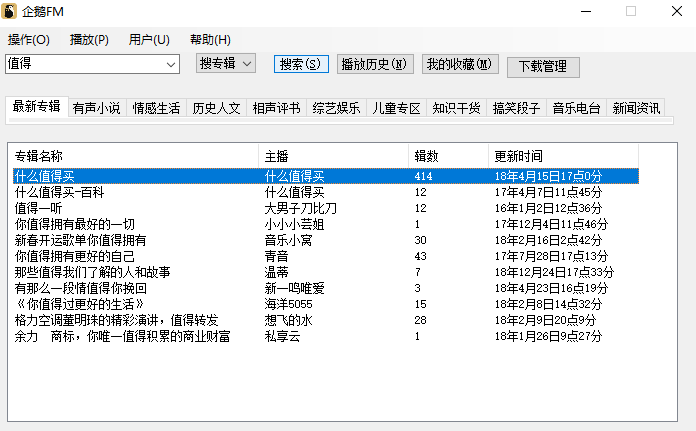Click the update time 18年1月26日9点27分
The width and height of the screenshot is (696, 431).
(548, 336)
